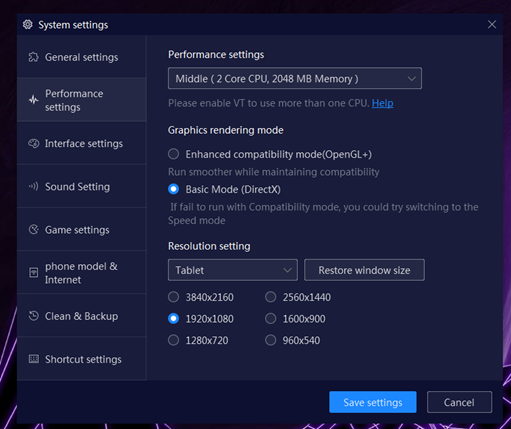Click the Save settings button

pos(373,402)
